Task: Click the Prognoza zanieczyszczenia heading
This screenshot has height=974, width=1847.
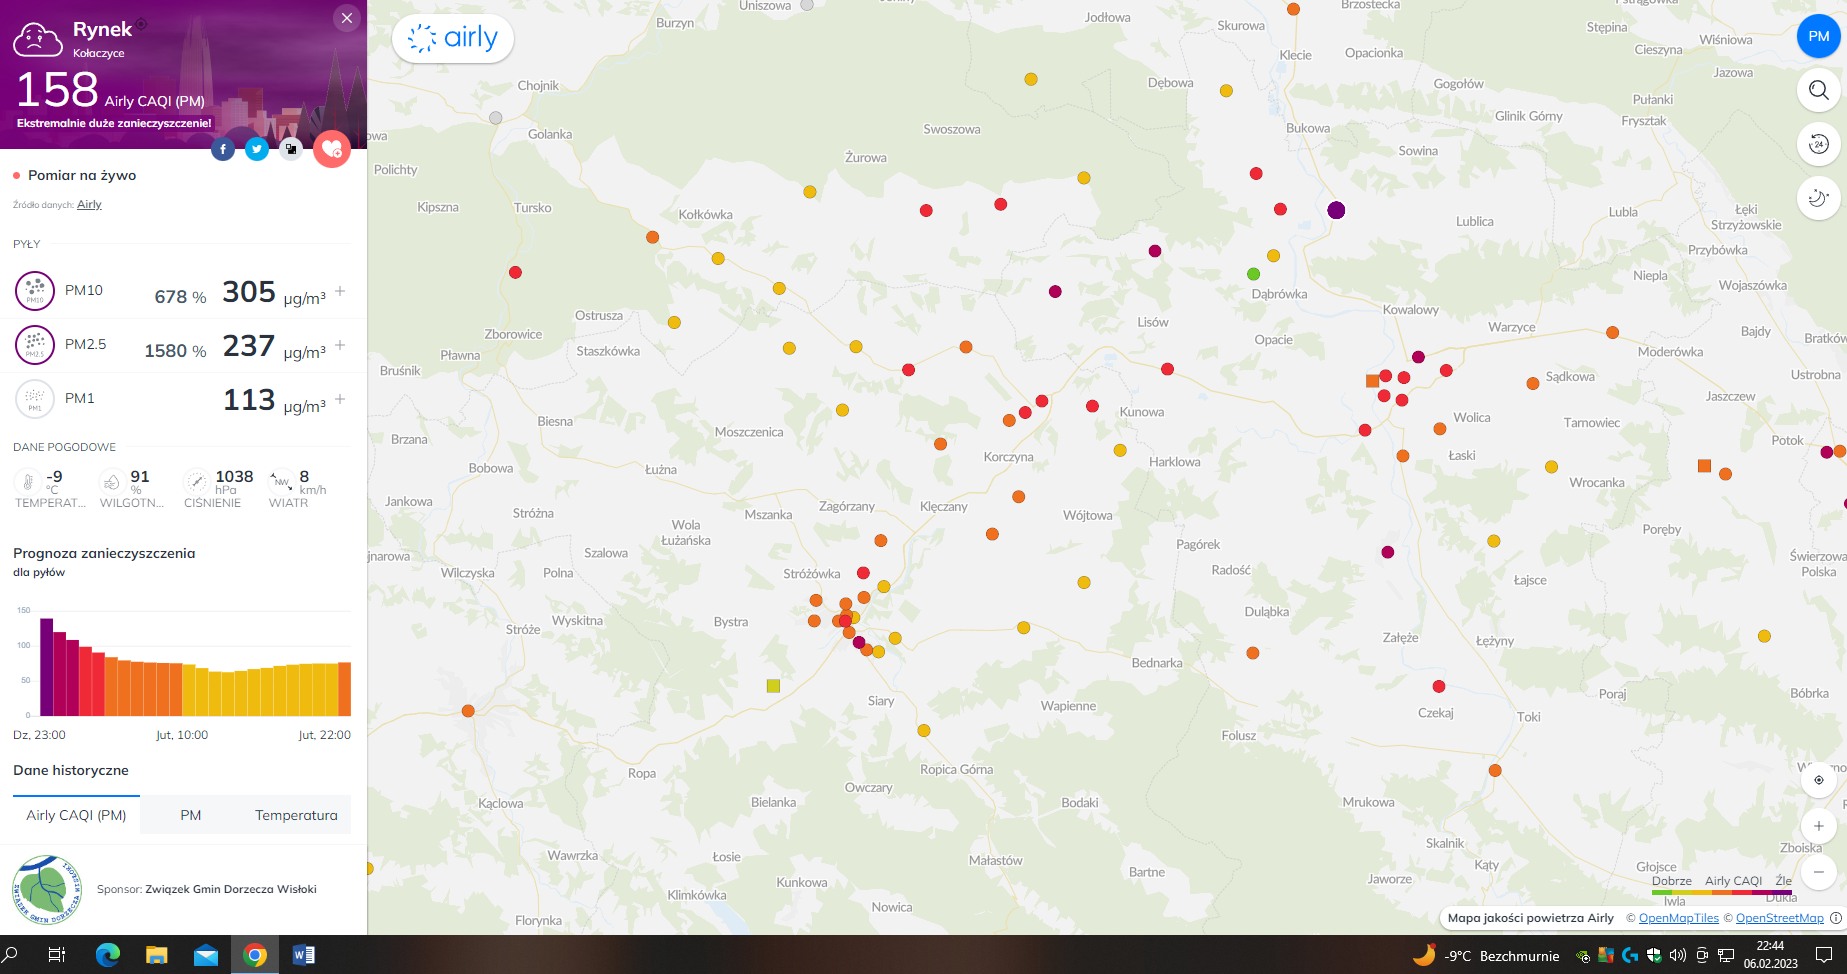Action: pyautogui.click(x=104, y=553)
